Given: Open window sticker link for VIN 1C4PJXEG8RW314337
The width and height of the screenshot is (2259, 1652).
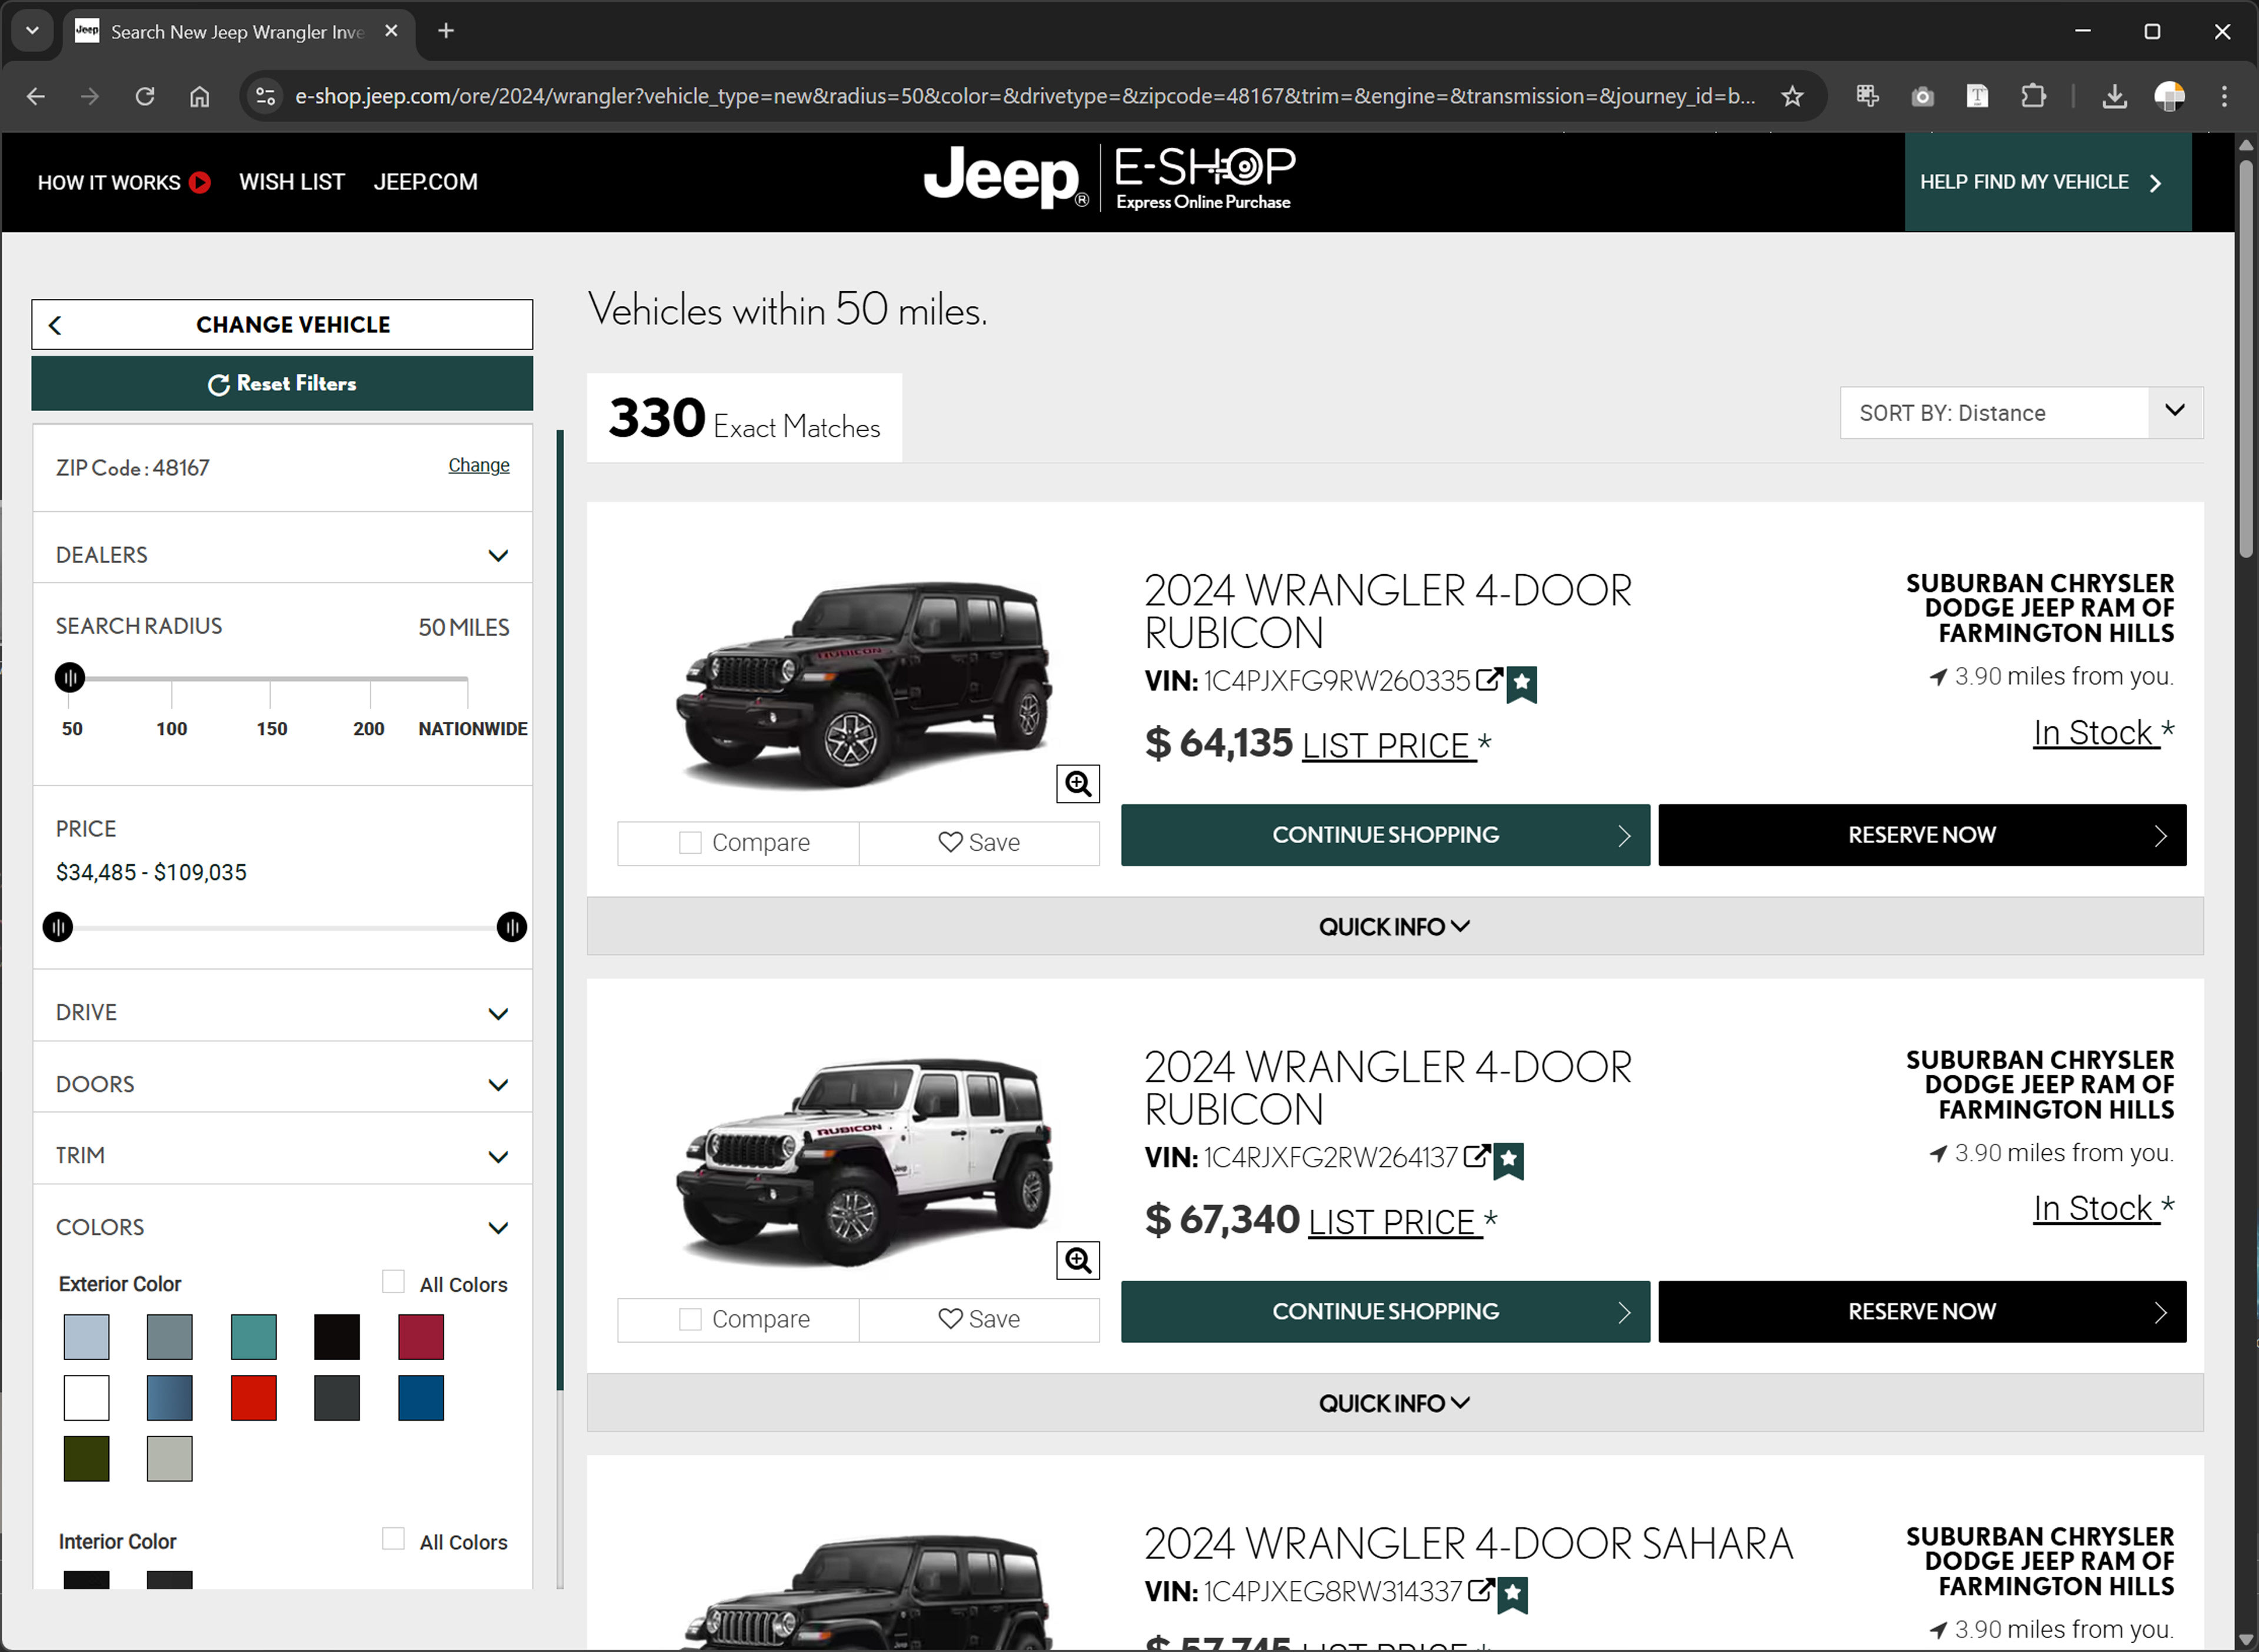Looking at the screenshot, I should point(1480,1589).
